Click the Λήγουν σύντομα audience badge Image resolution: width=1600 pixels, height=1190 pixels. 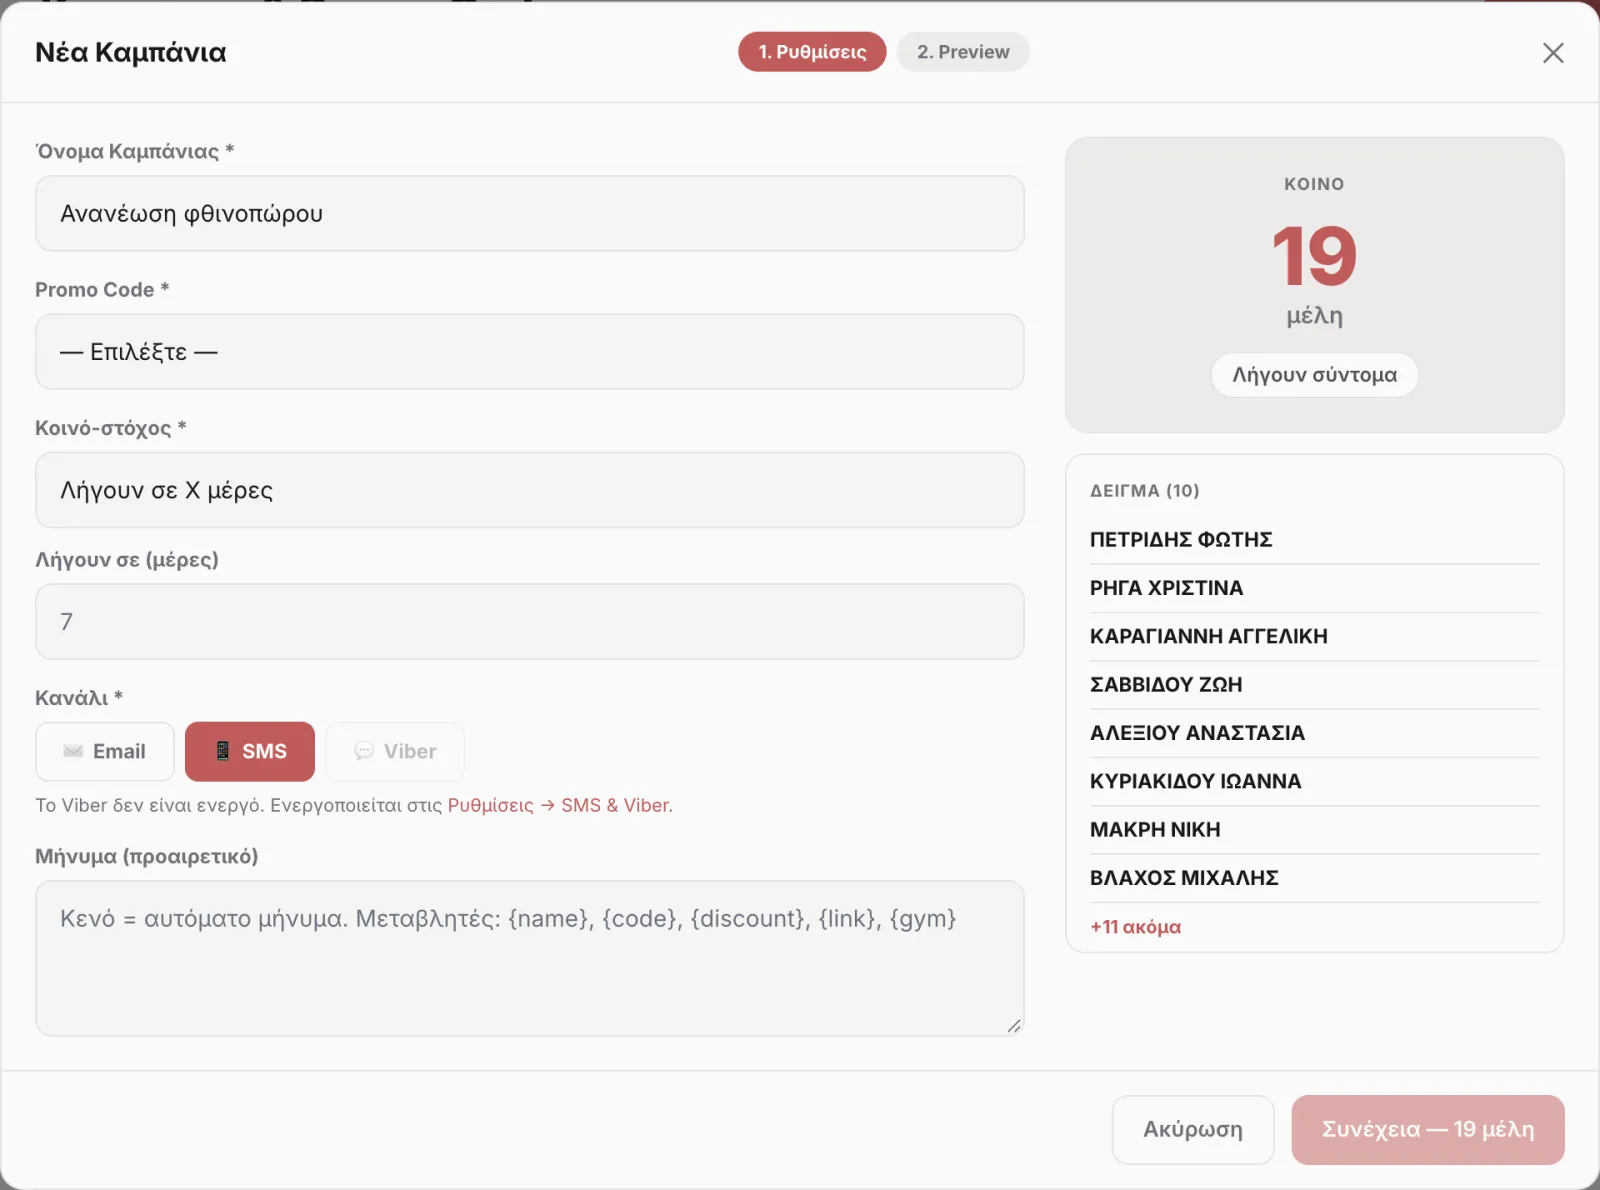pos(1314,375)
